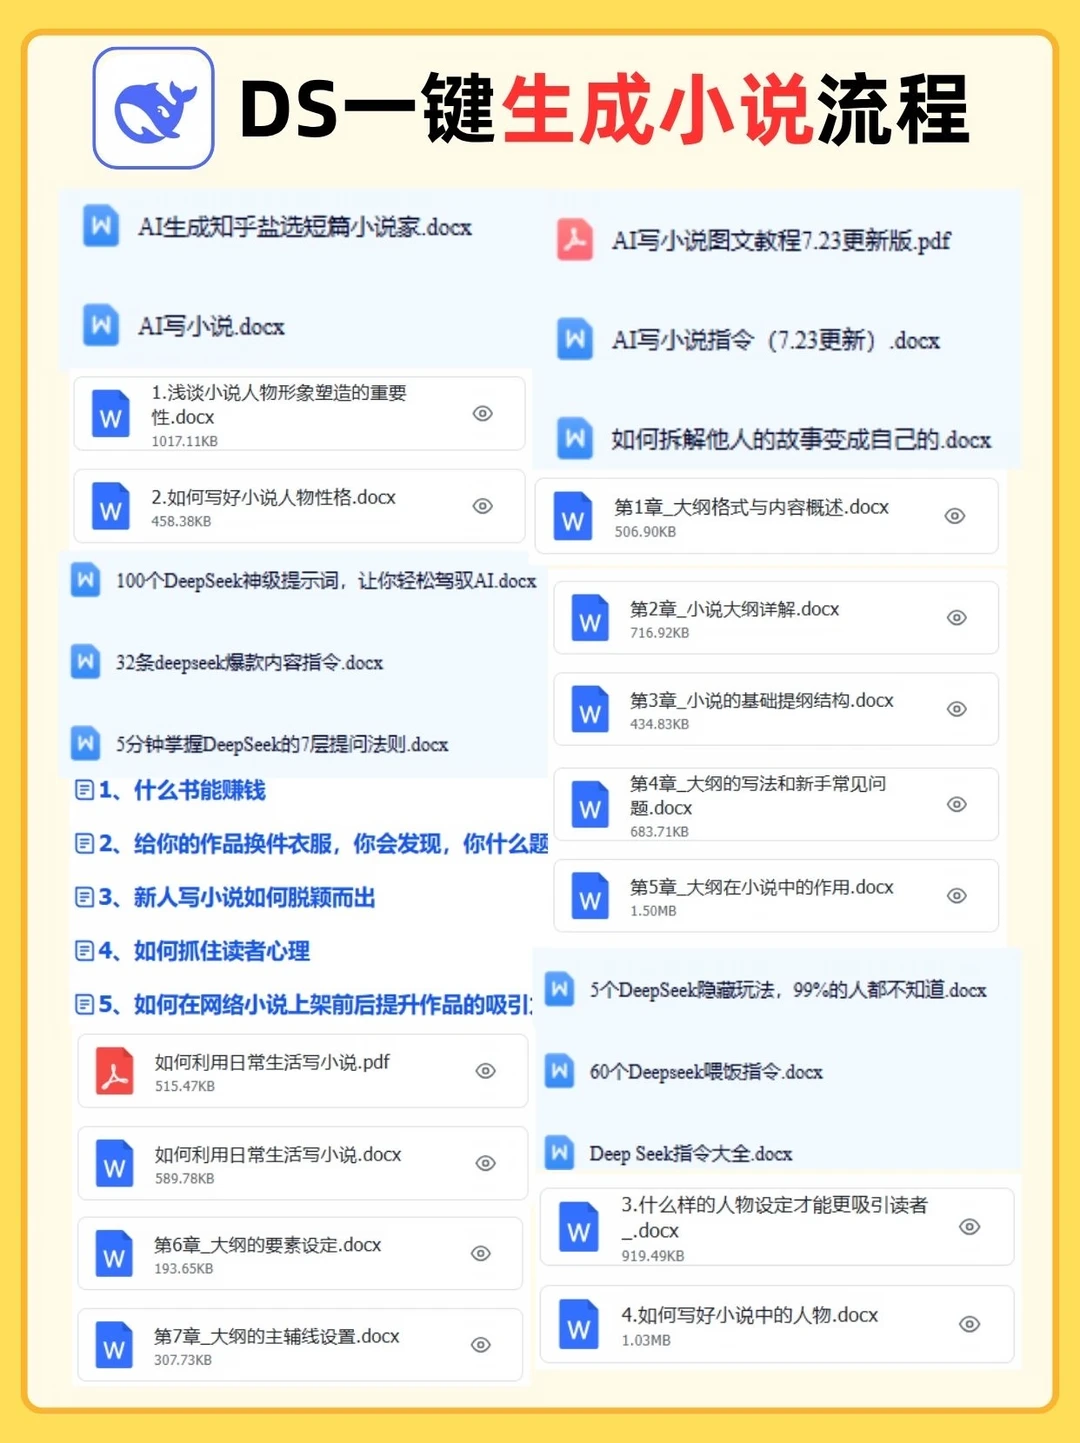
Task: Click Word icon of 第6章_大纲的要素设定.docx
Action: coord(114,1254)
